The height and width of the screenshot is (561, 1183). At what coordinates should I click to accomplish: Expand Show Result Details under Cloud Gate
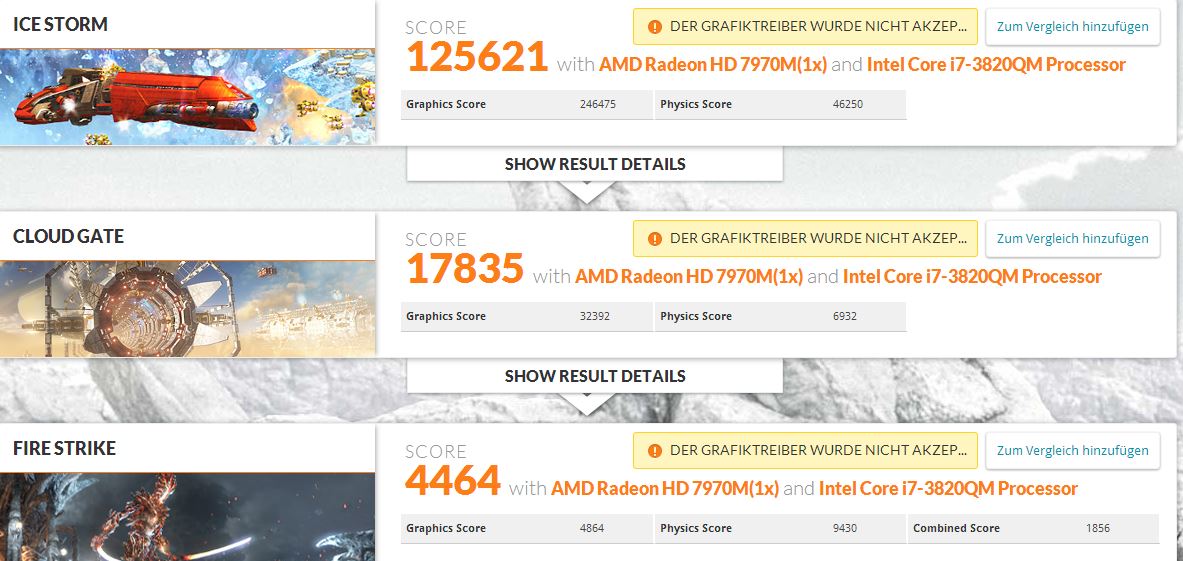click(x=595, y=376)
